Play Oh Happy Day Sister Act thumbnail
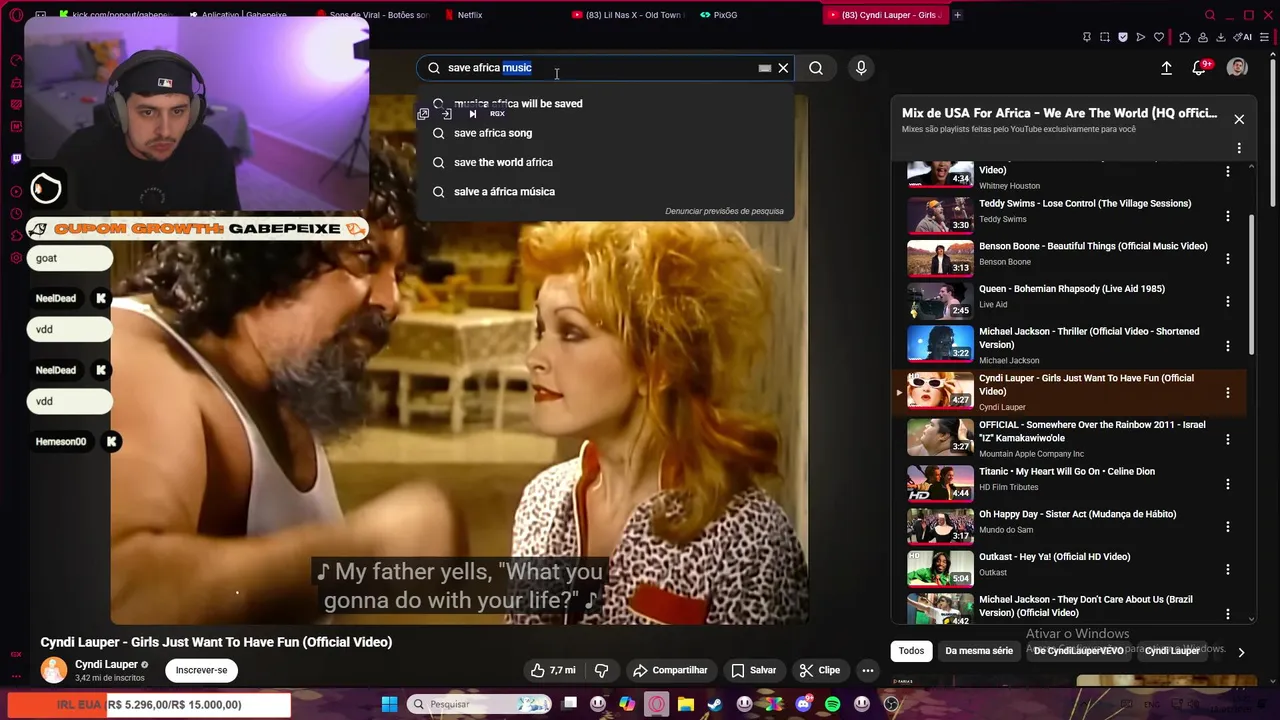The width and height of the screenshot is (1280, 720). tap(940, 526)
